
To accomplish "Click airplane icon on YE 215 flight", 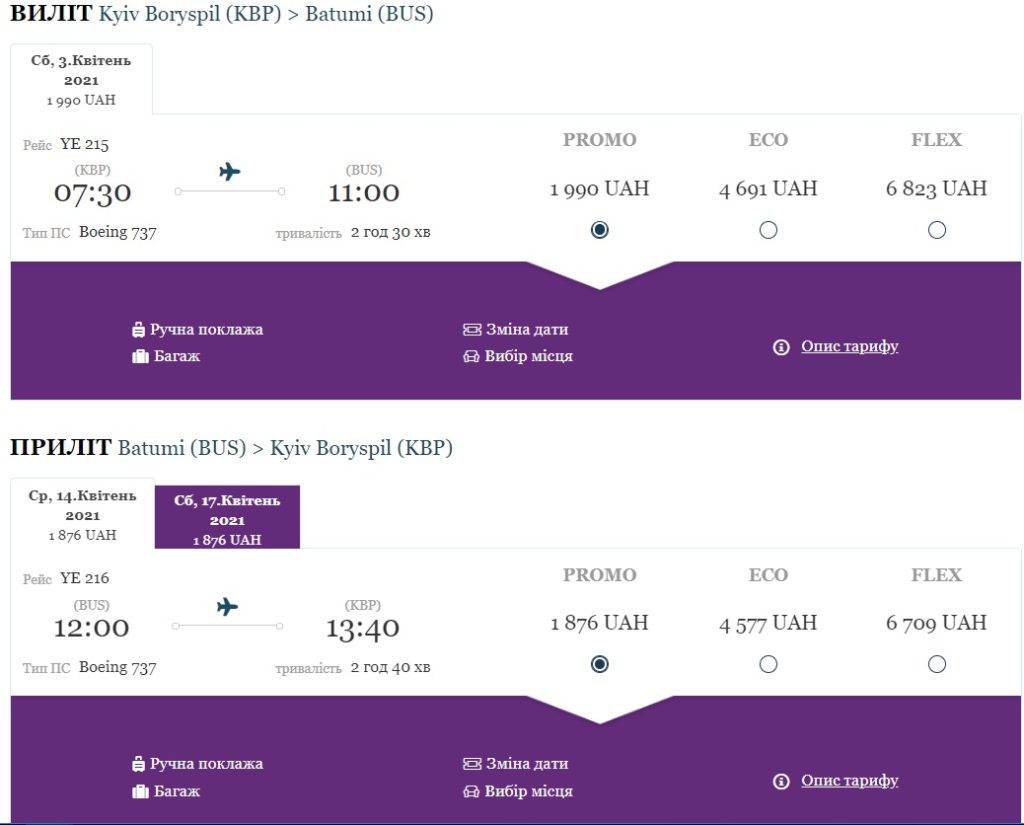I will click(x=230, y=172).
